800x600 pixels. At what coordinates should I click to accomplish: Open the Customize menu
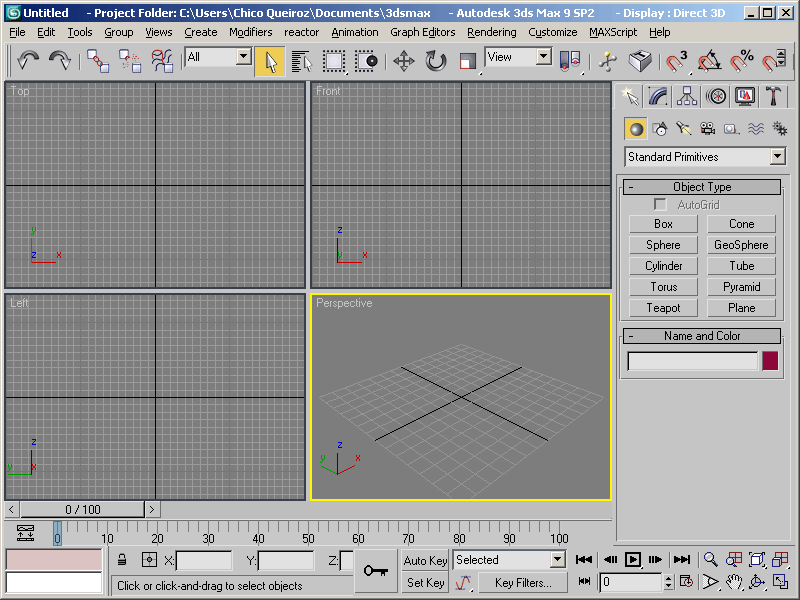coord(553,32)
